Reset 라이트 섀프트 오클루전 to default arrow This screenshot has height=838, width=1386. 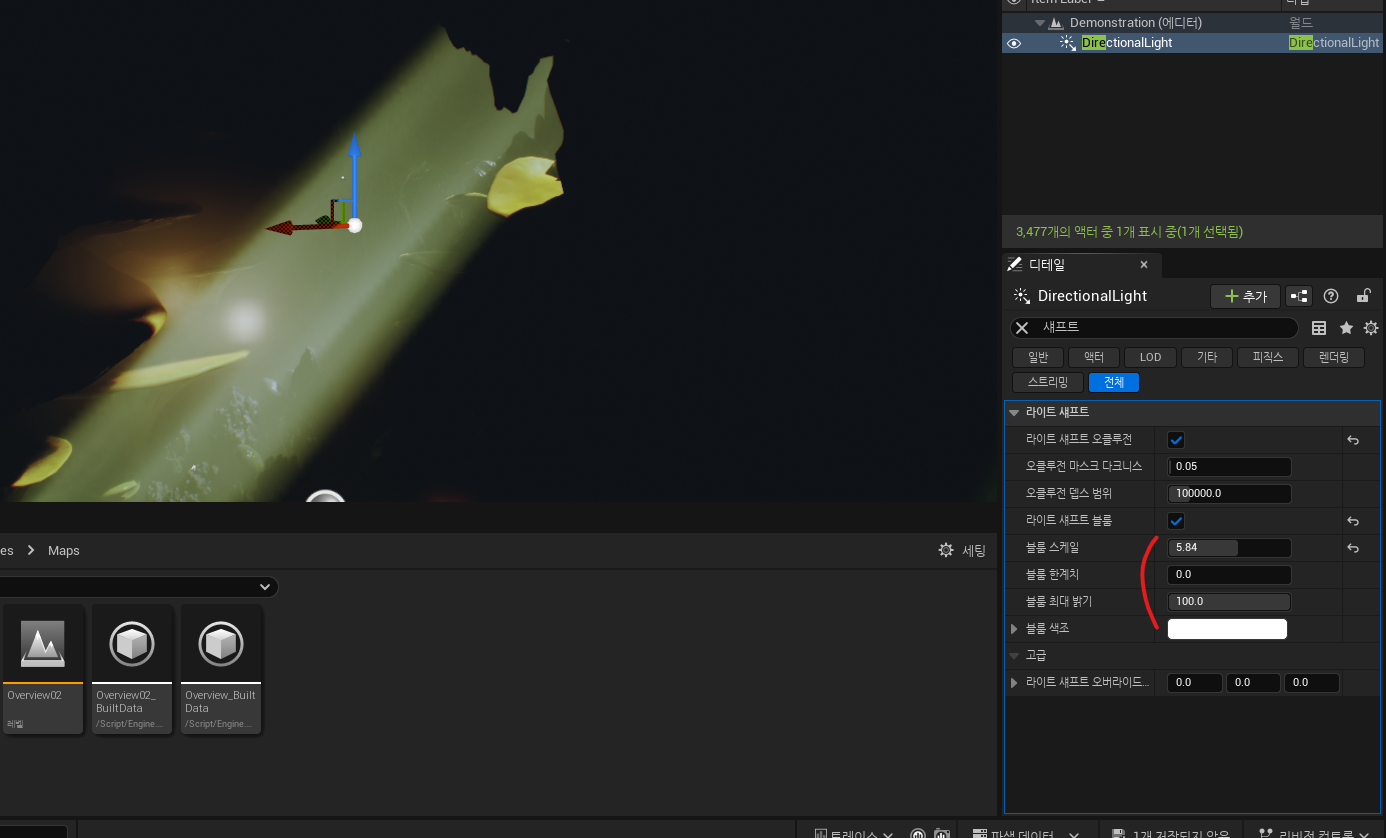click(x=1352, y=440)
